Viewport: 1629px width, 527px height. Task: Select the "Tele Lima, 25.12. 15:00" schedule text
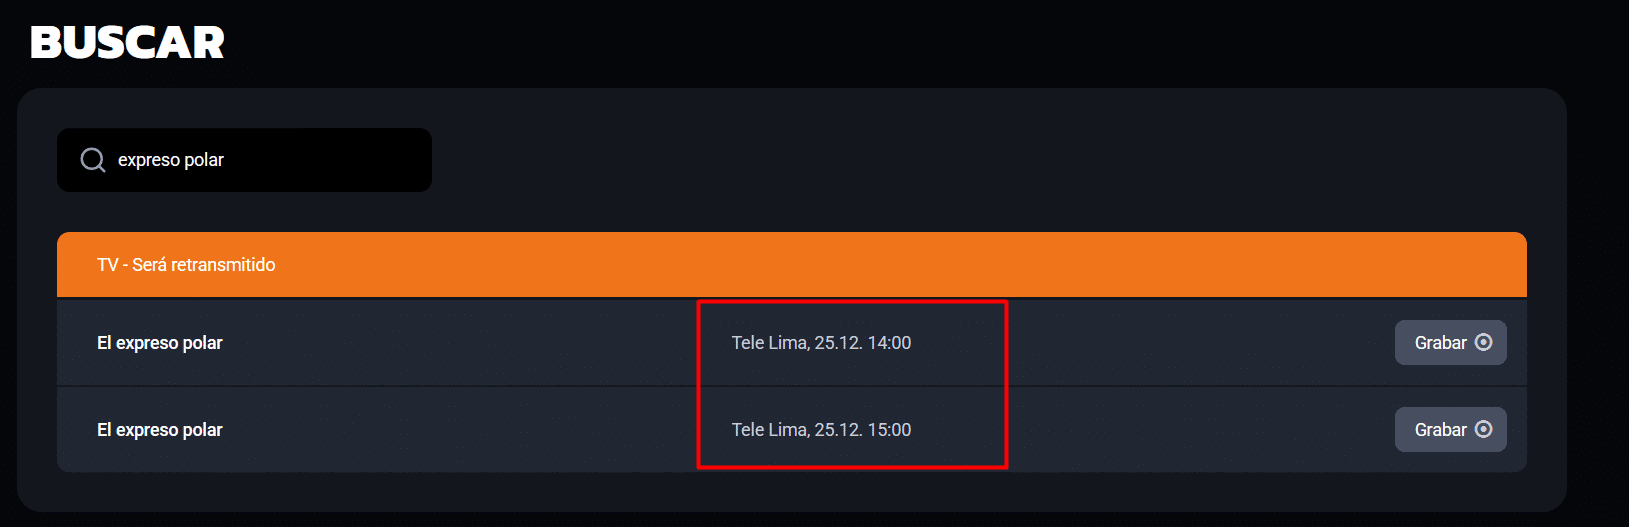(821, 430)
